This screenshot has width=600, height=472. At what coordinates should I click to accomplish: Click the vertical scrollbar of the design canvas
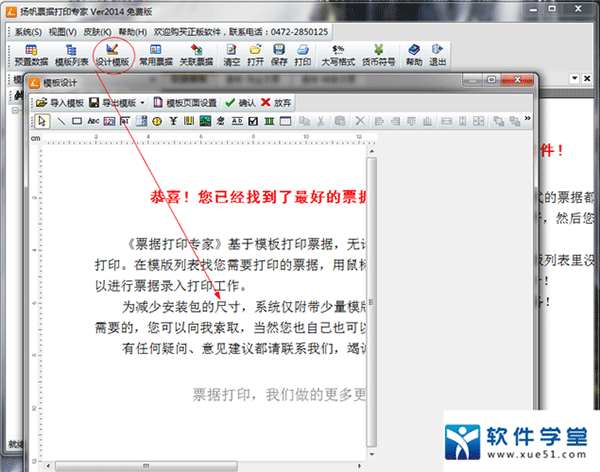pyautogui.click(x=372, y=302)
